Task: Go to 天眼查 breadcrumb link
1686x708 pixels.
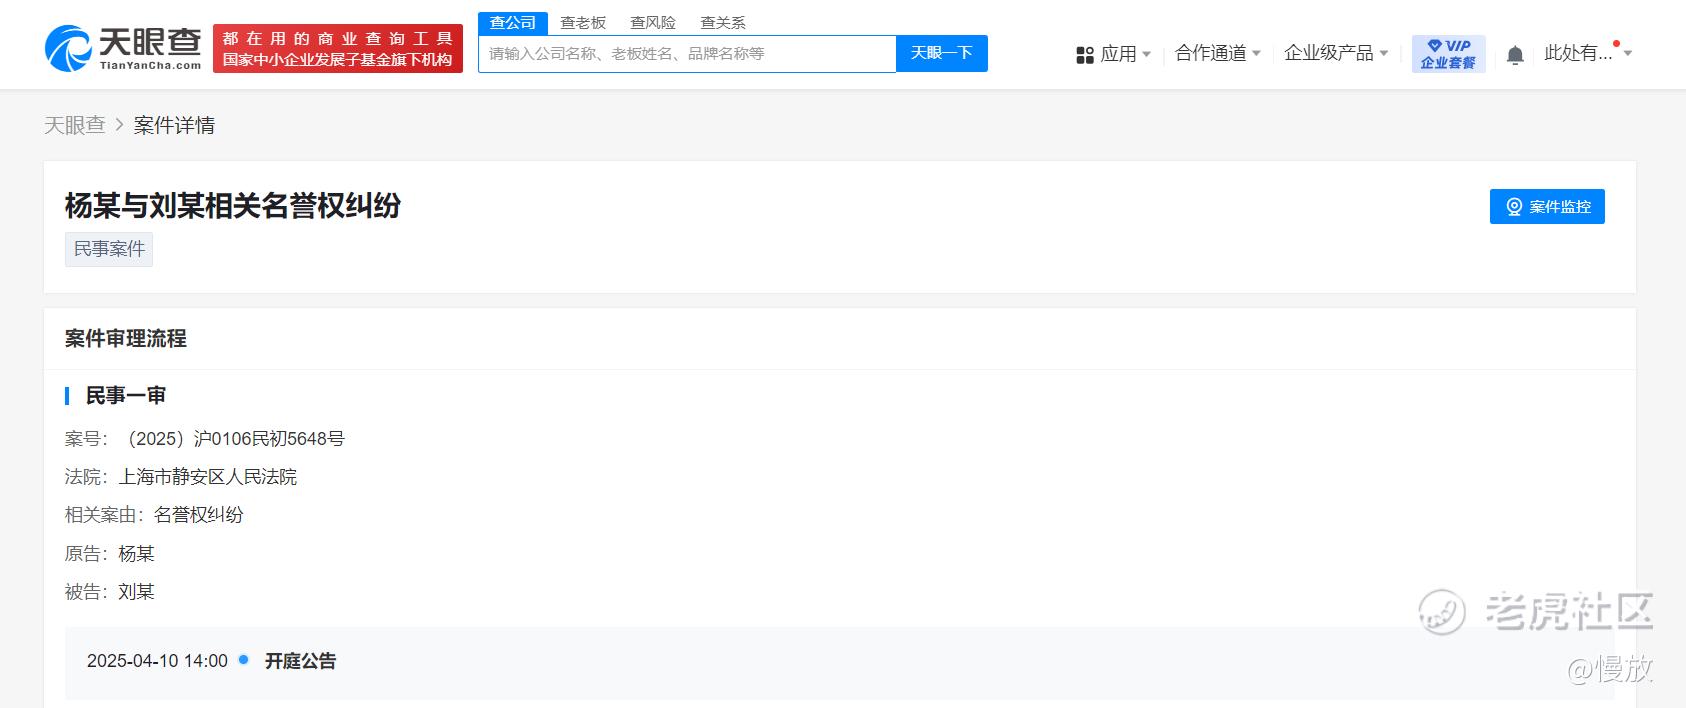Action: tap(75, 125)
